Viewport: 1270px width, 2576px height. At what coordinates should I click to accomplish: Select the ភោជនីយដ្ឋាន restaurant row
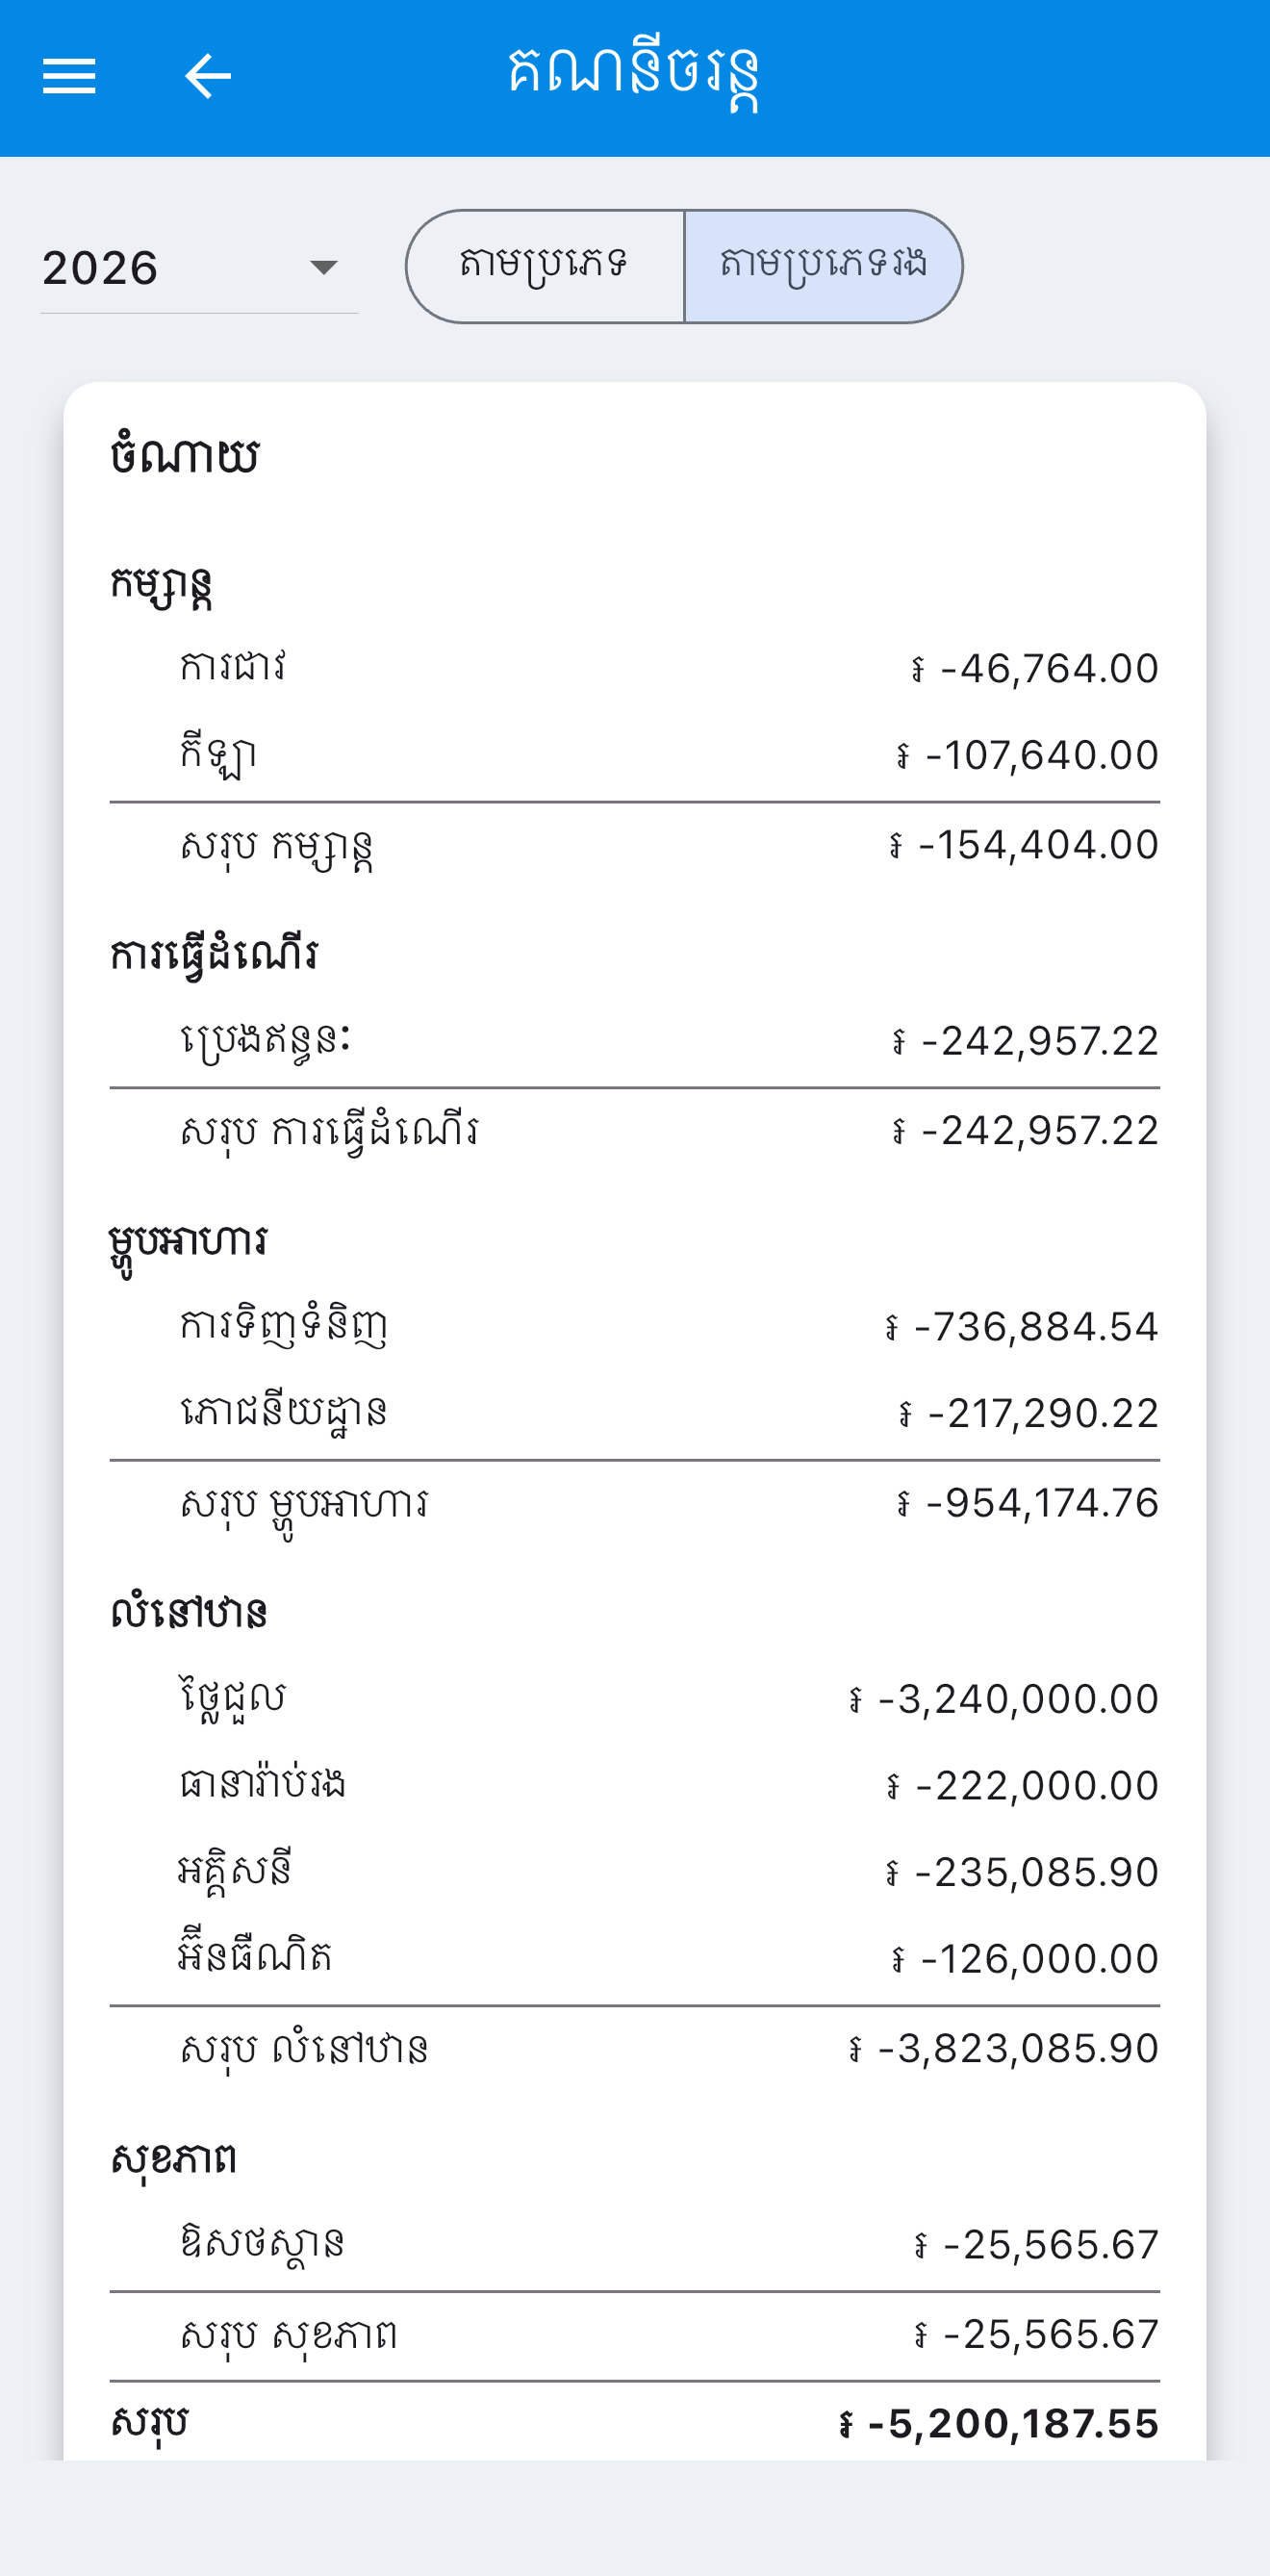(635, 1412)
